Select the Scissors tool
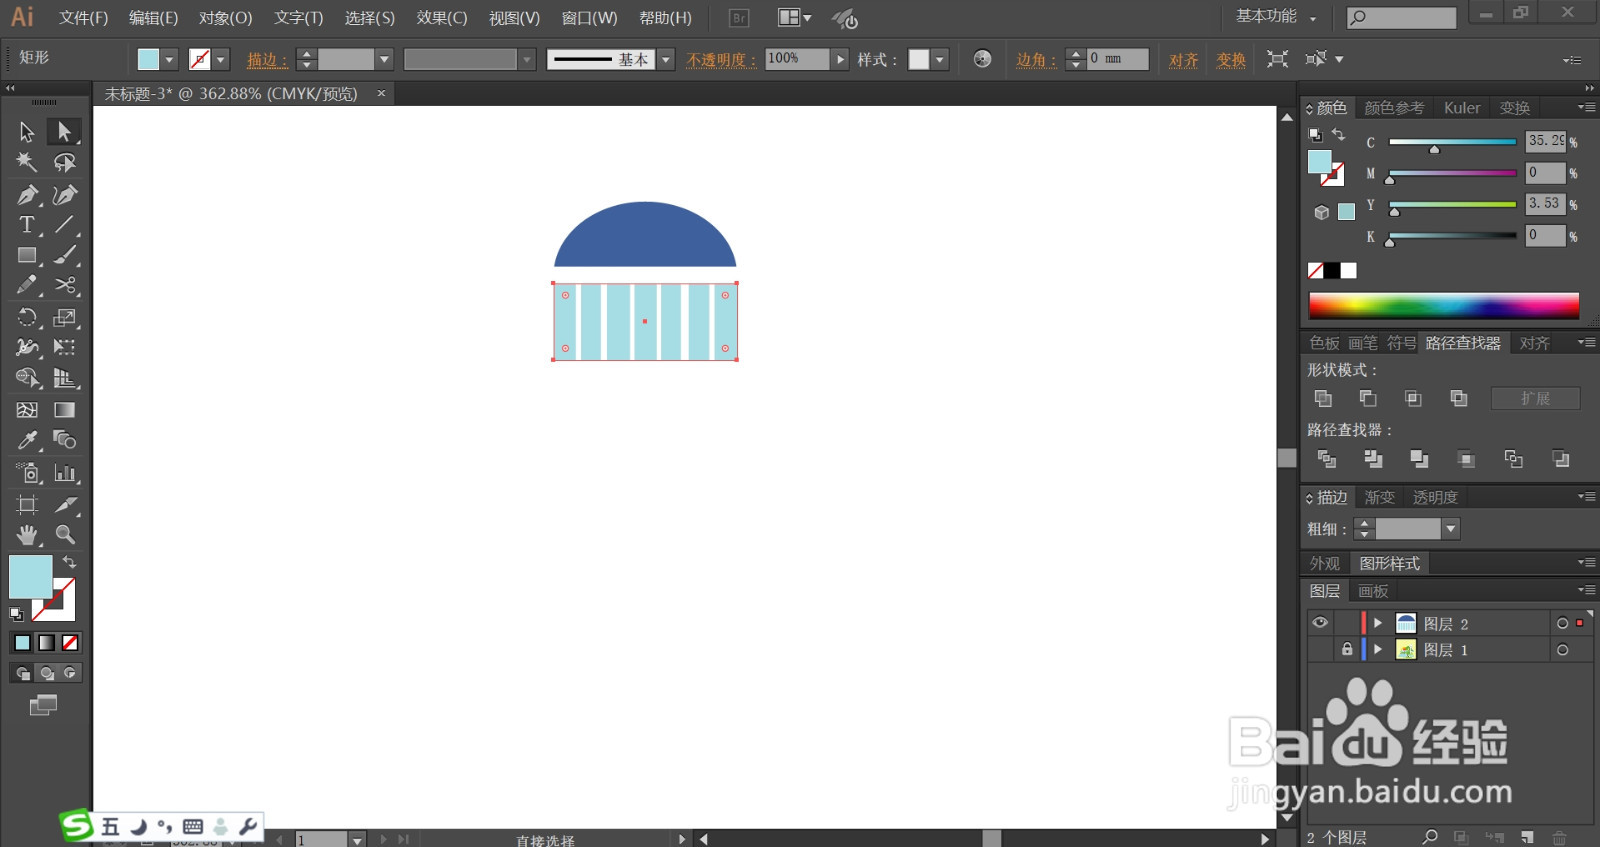Screen dimensions: 1600x847 (64, 286)
